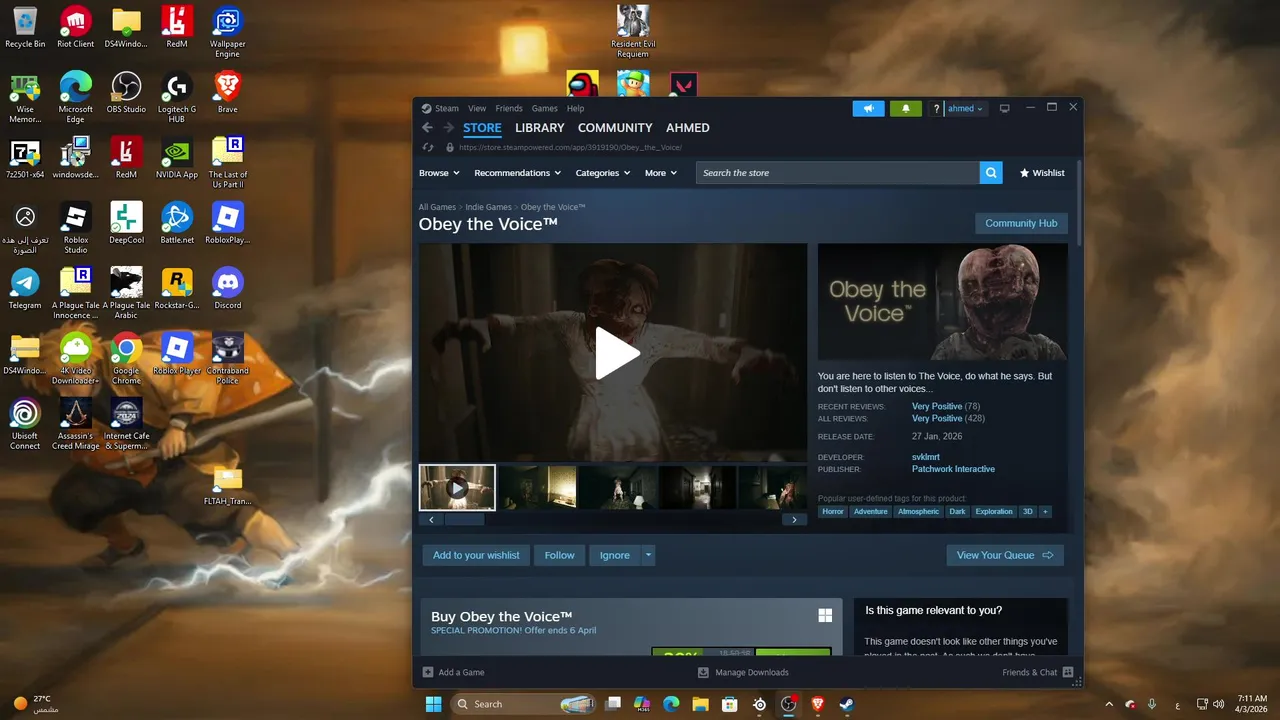Open the Wishlist link
Viewport: 1280px width, 720px height.
pyautogui.click(x=1042, y=173)
